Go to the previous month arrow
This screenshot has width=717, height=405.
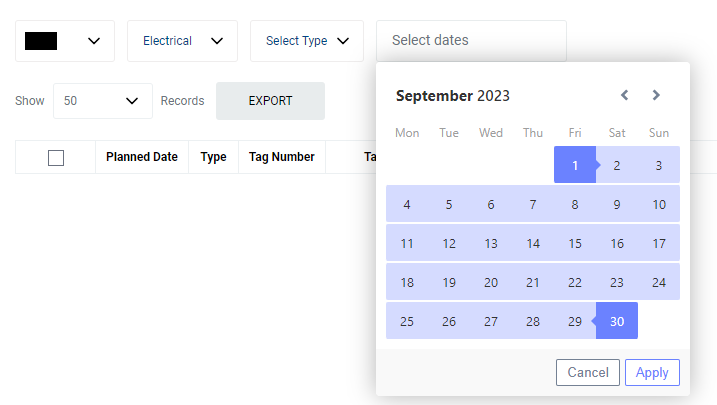625,96
